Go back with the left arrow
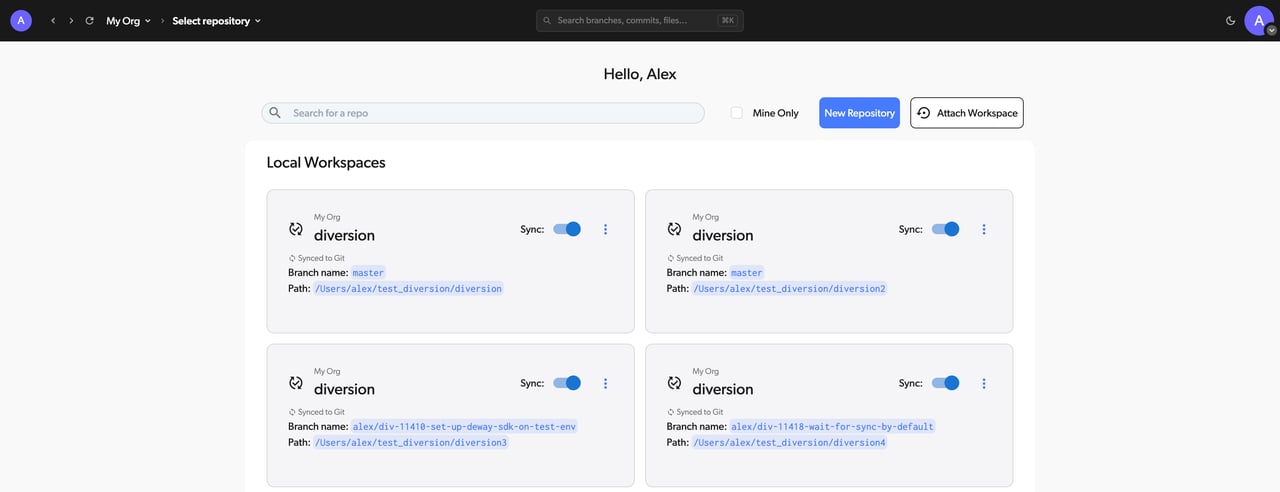Screen dimensions: 1280x492 (x=53, y=20)
